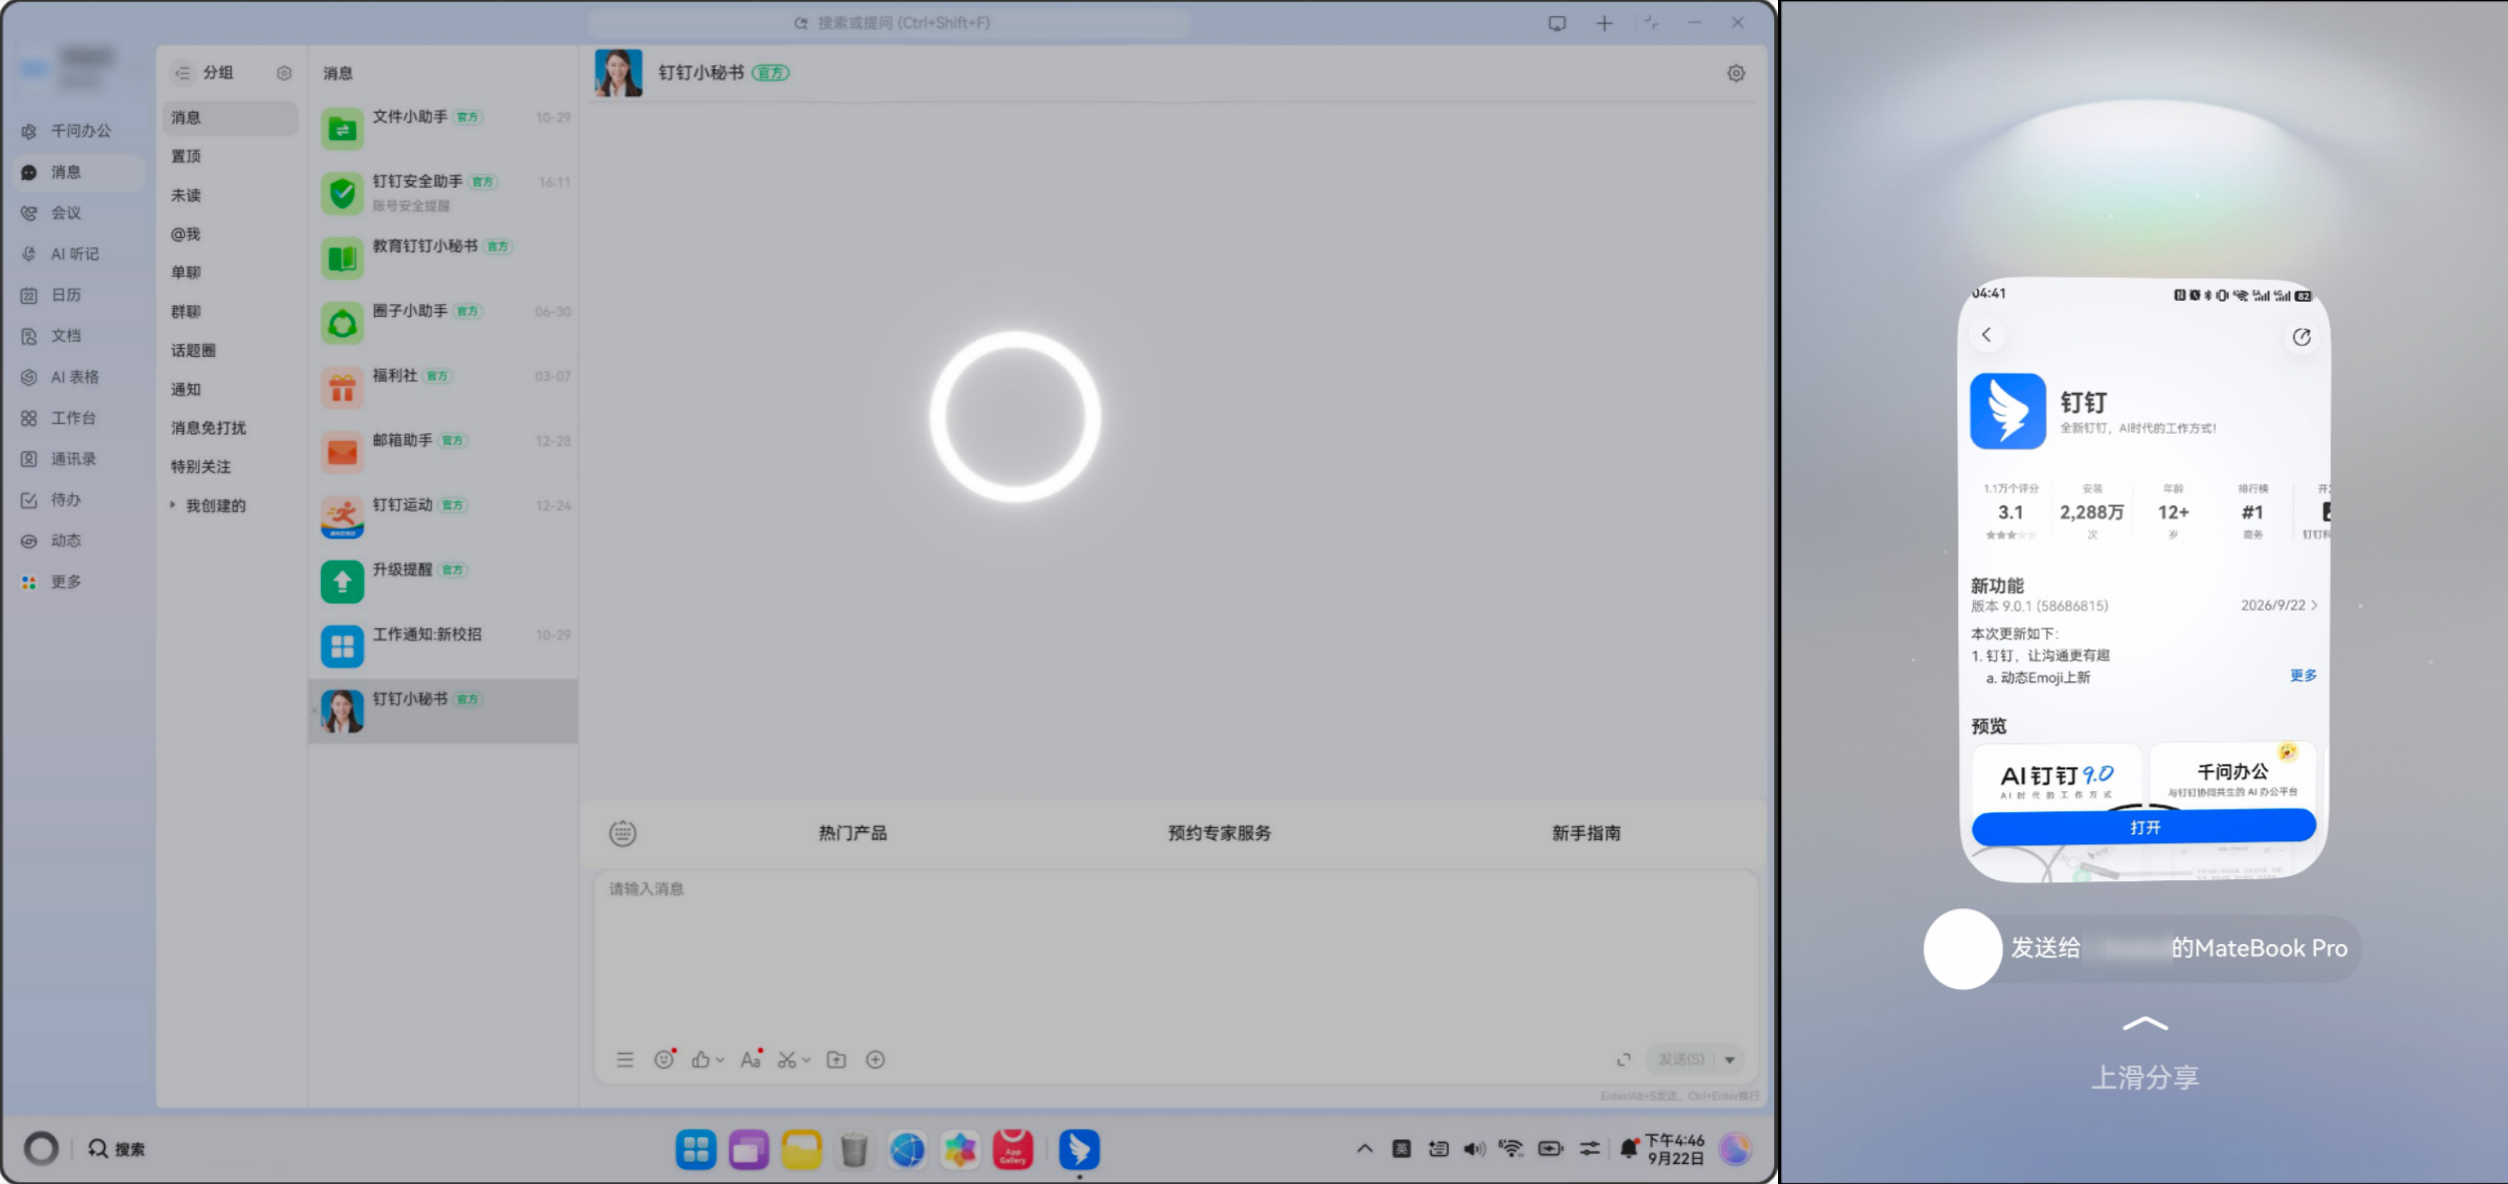Viewport: 2508px width, 1184px height.
Task: Open the dropdown arrow next to 发送(S)
Action: point(1730,1060)
